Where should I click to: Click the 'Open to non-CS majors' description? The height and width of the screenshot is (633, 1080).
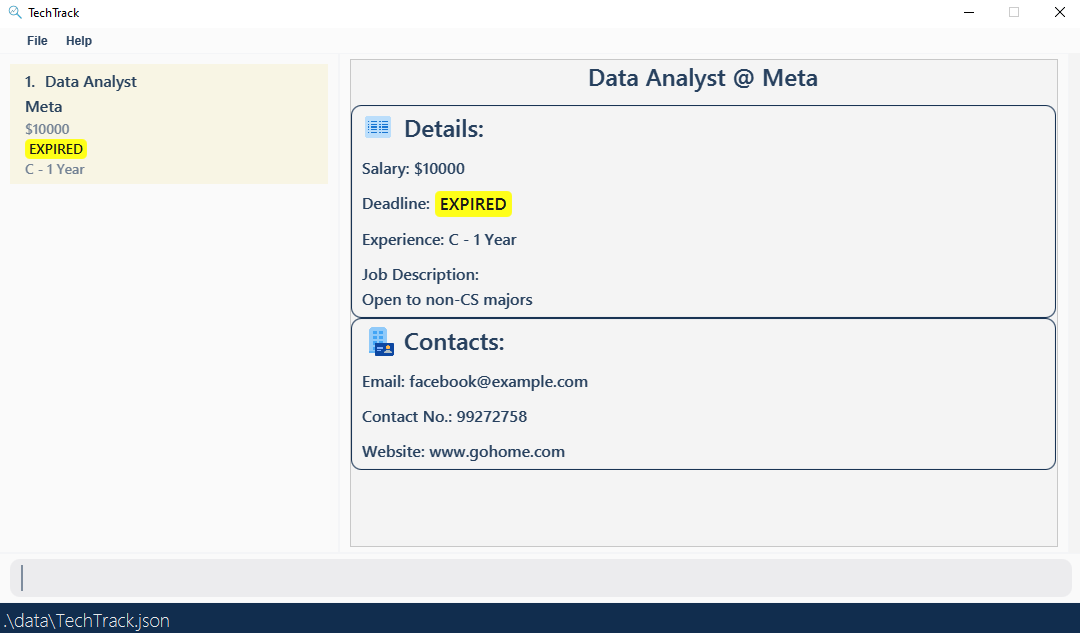pyautogui.click(x=447, y=300)
